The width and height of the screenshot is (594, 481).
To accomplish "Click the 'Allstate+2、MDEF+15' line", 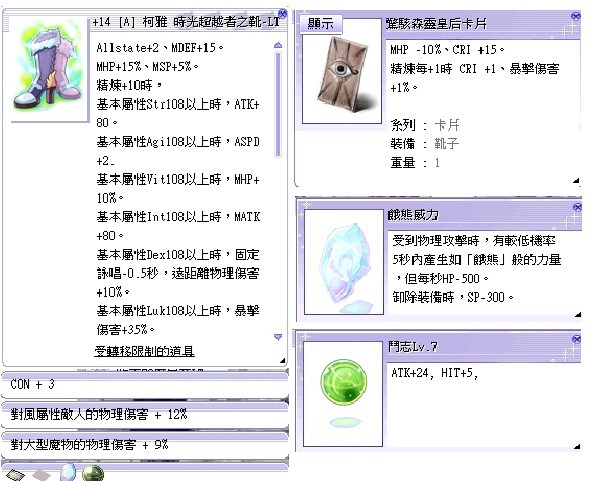I will pyautogui.click(x=160, y=48).
